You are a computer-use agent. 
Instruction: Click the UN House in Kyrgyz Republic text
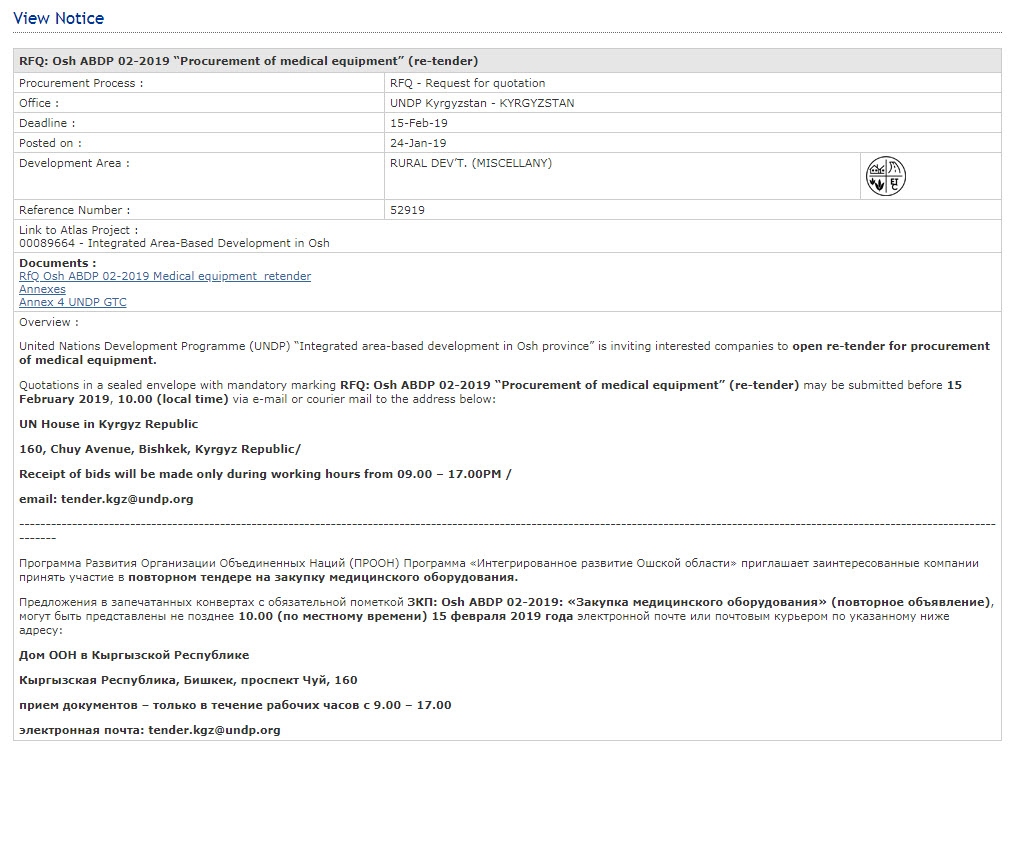coord(109,424)
